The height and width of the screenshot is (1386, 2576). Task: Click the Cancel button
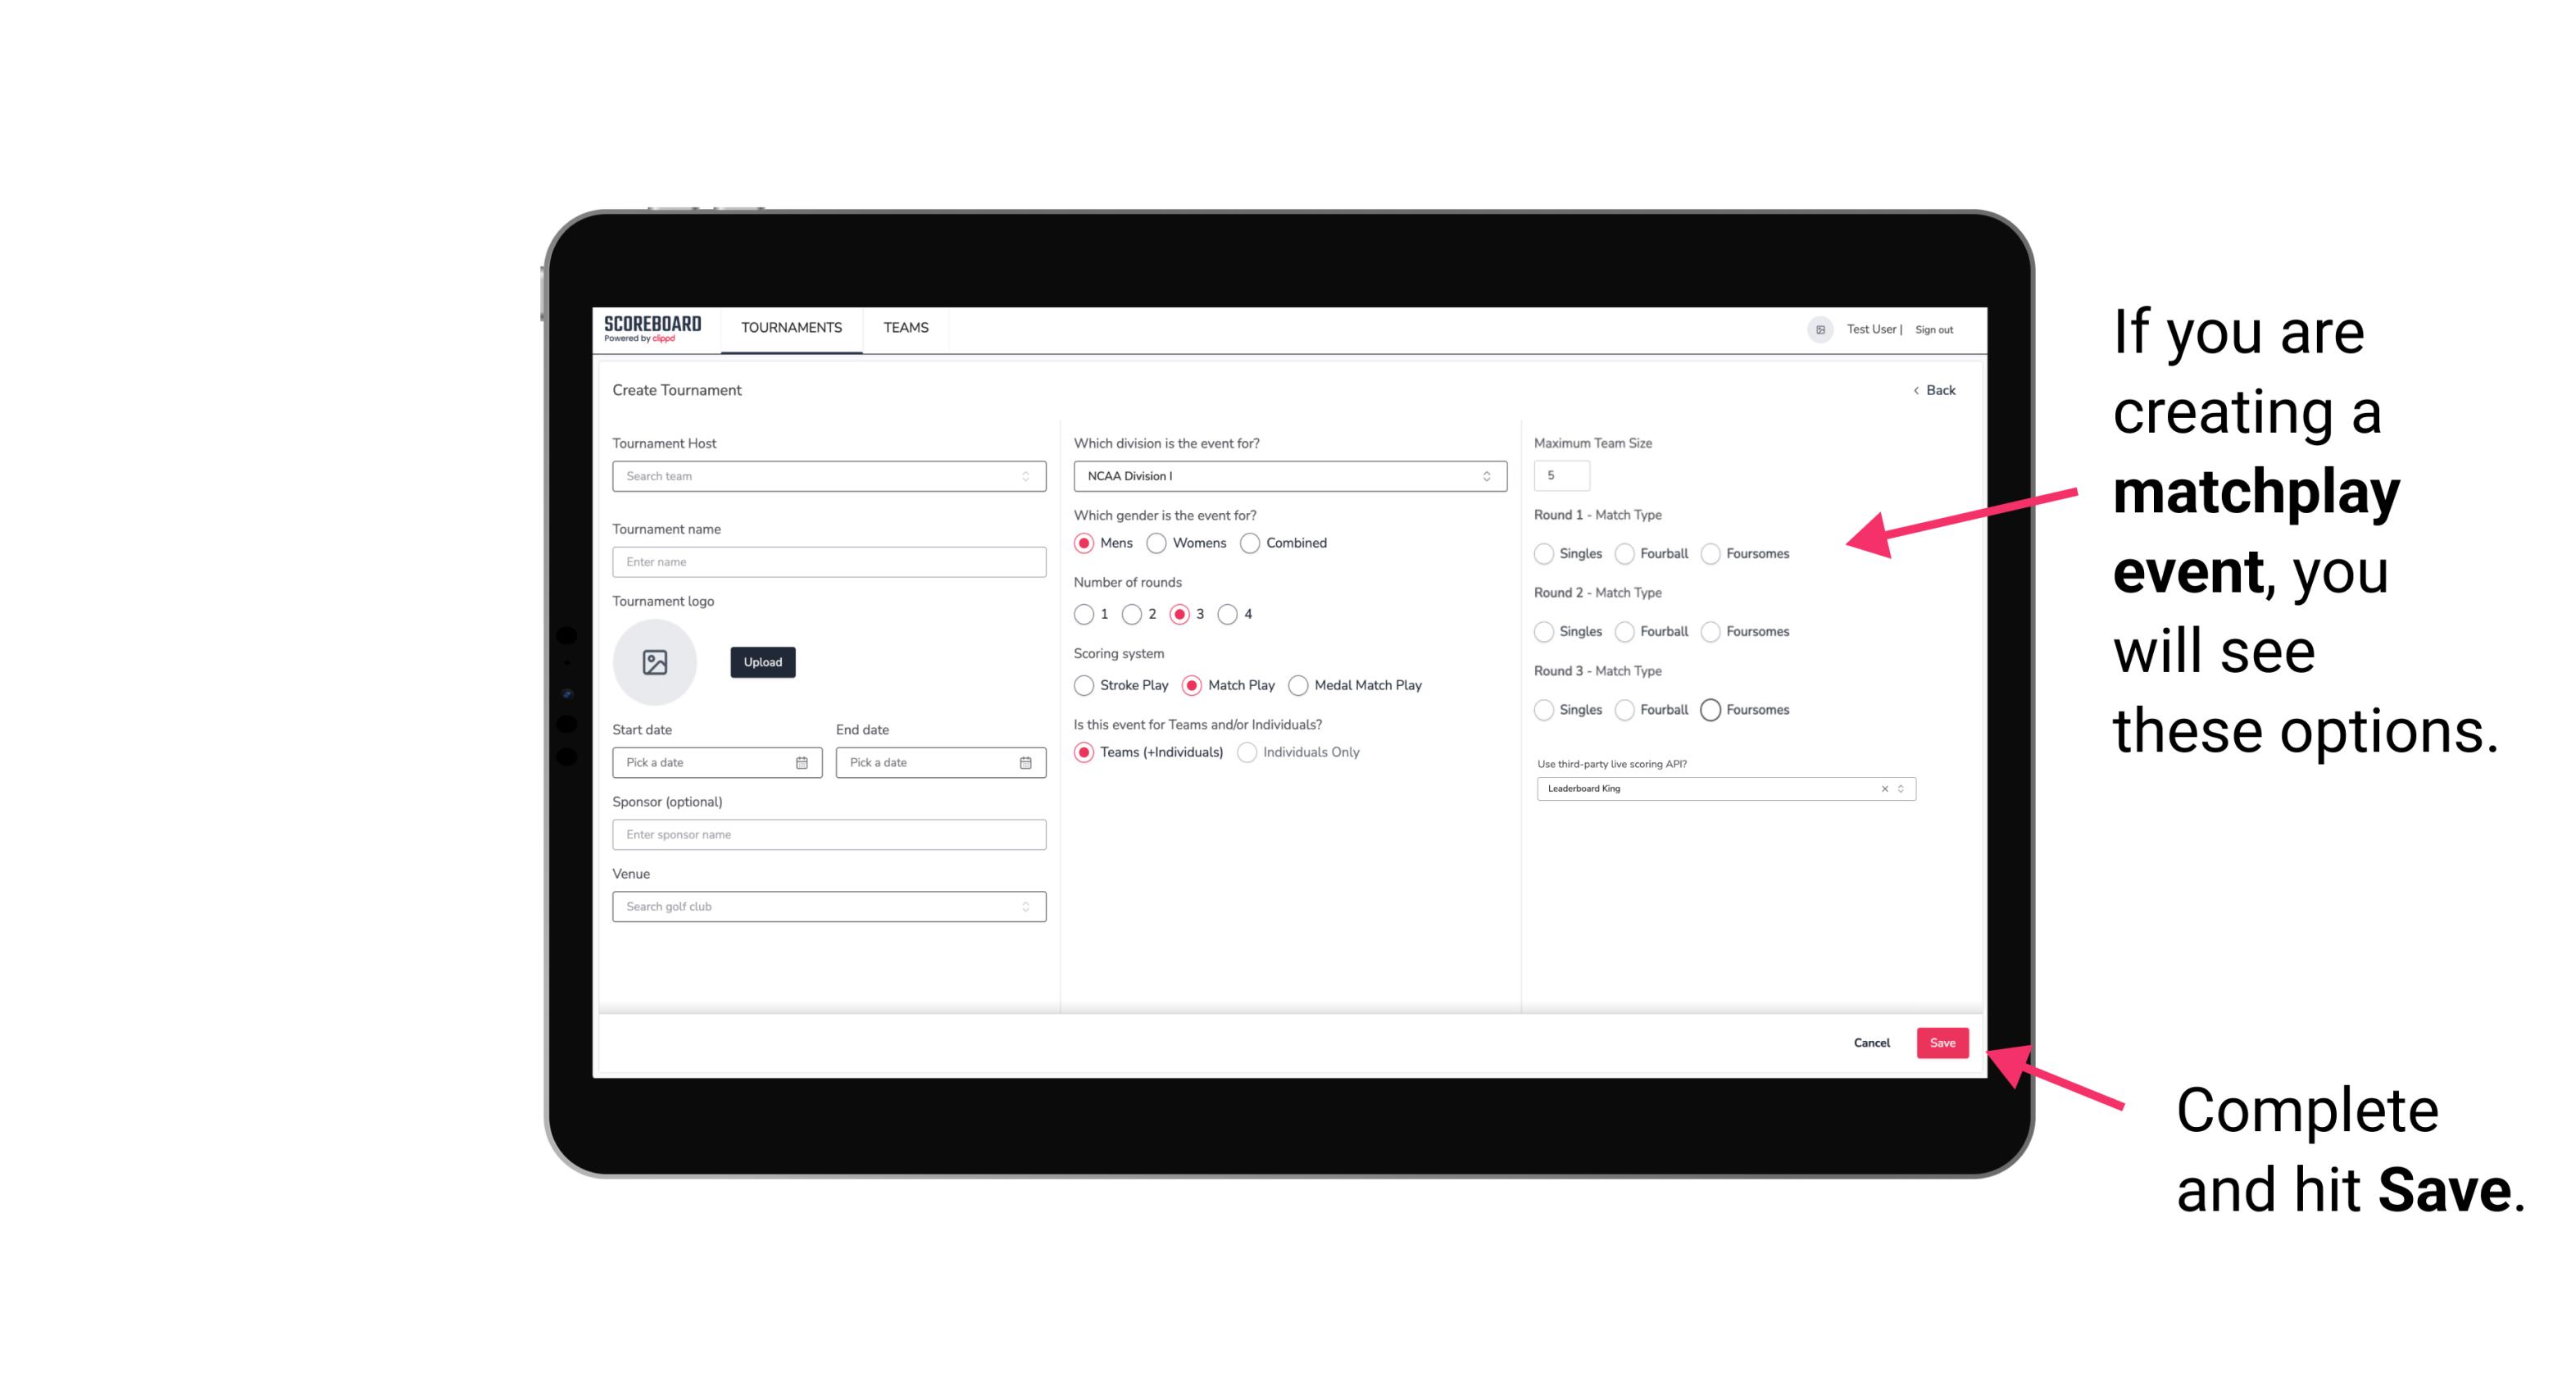1871,1041
